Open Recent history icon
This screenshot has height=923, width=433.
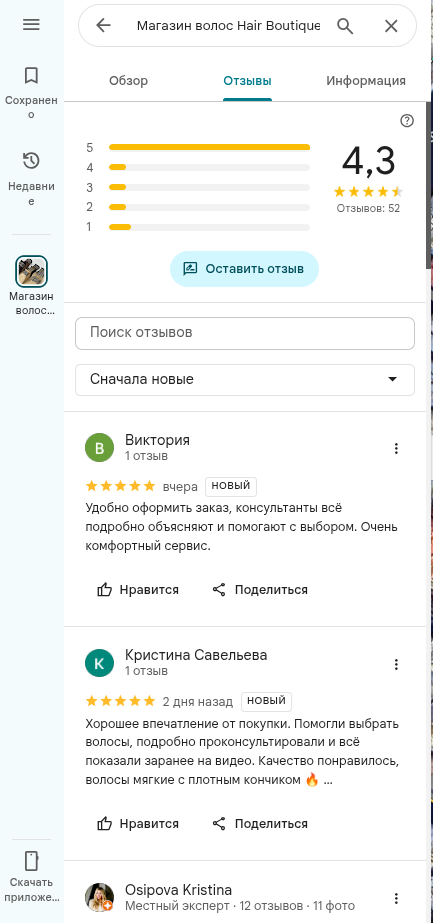click(x=31, y=161)
